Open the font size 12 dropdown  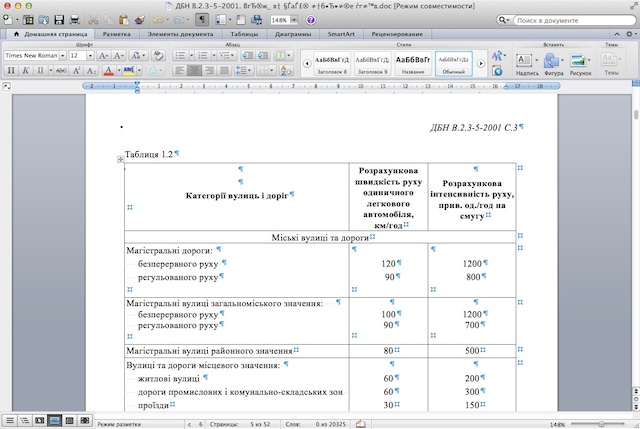coord(81,56)
